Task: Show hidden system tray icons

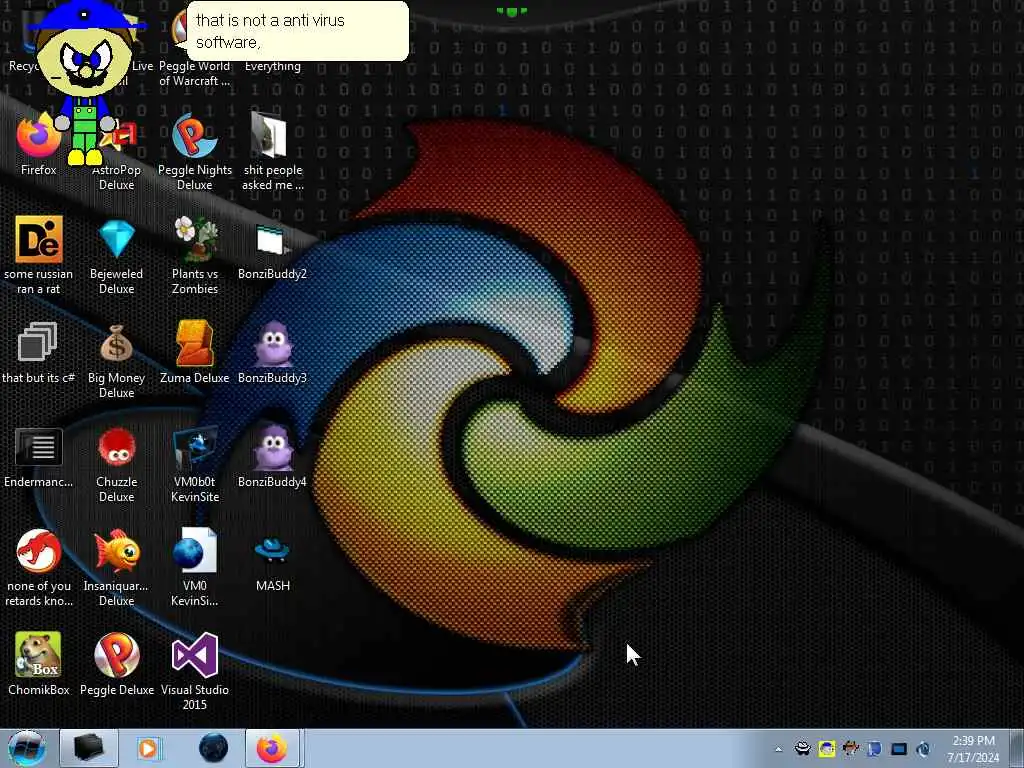Action: 778,749
